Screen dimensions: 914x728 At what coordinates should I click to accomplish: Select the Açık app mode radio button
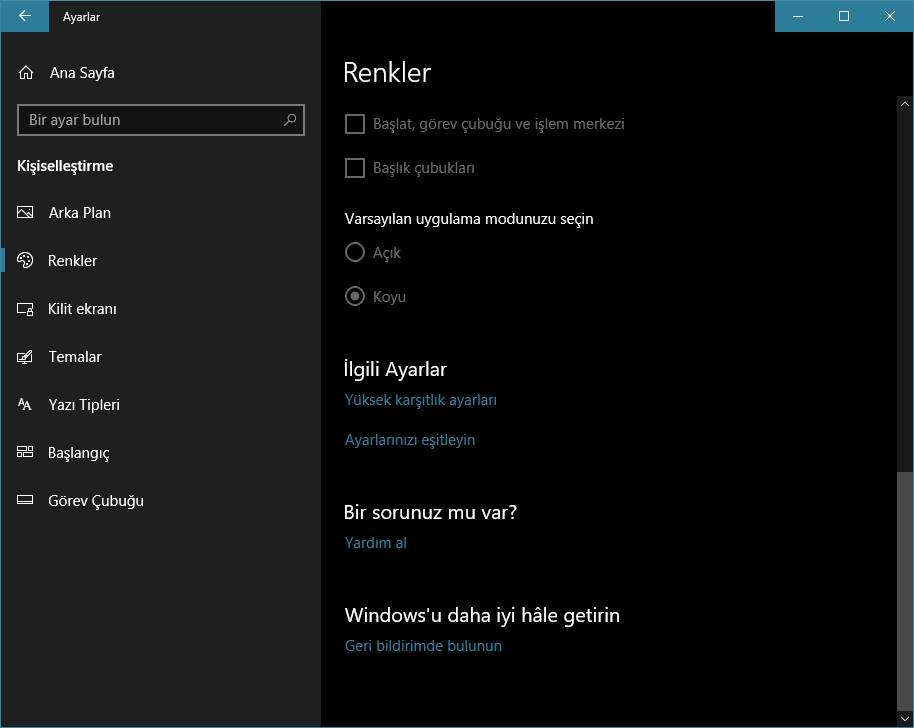(354, 253)
